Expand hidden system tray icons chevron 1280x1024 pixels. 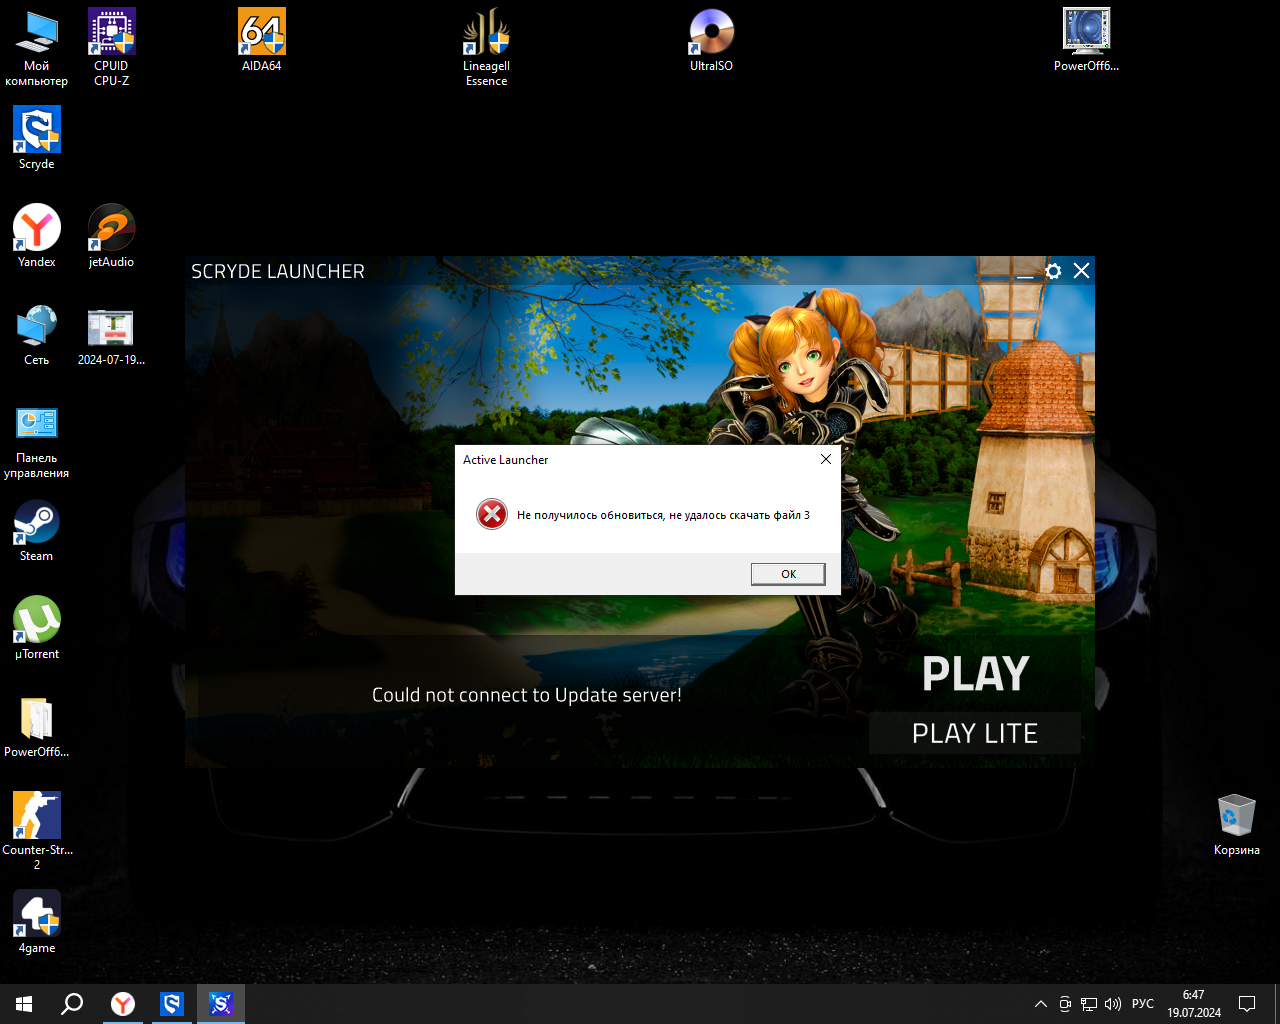tap(1040, 1004)
